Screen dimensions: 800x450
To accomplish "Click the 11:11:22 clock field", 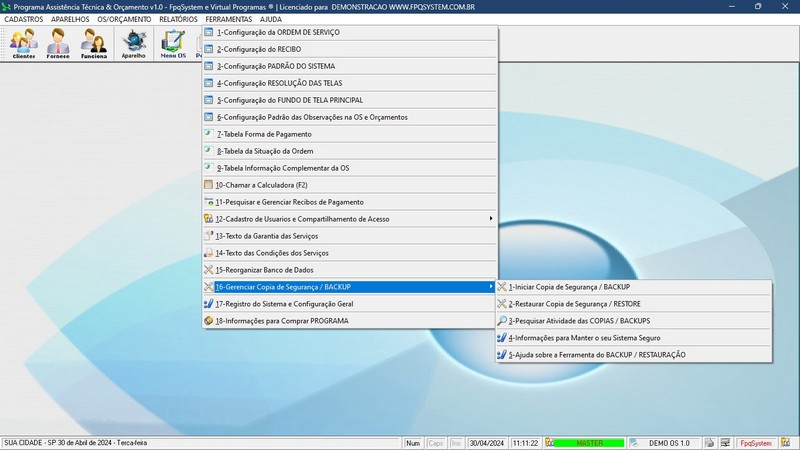I will coord(525,443).
